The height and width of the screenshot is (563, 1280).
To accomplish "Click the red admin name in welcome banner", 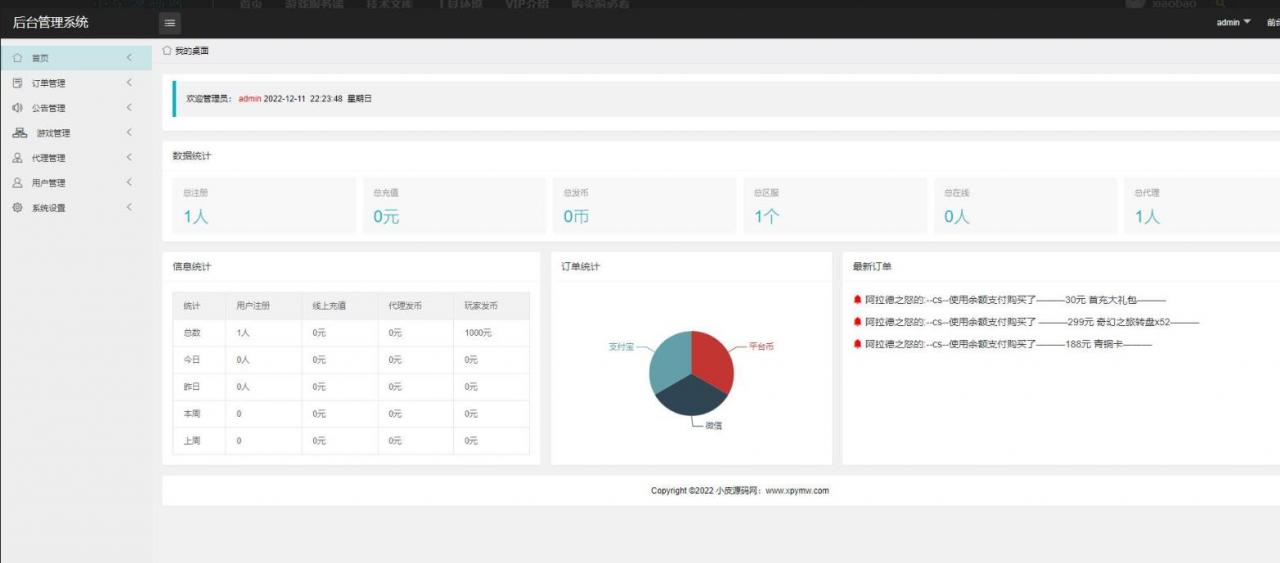I will (x=249, y=99).
